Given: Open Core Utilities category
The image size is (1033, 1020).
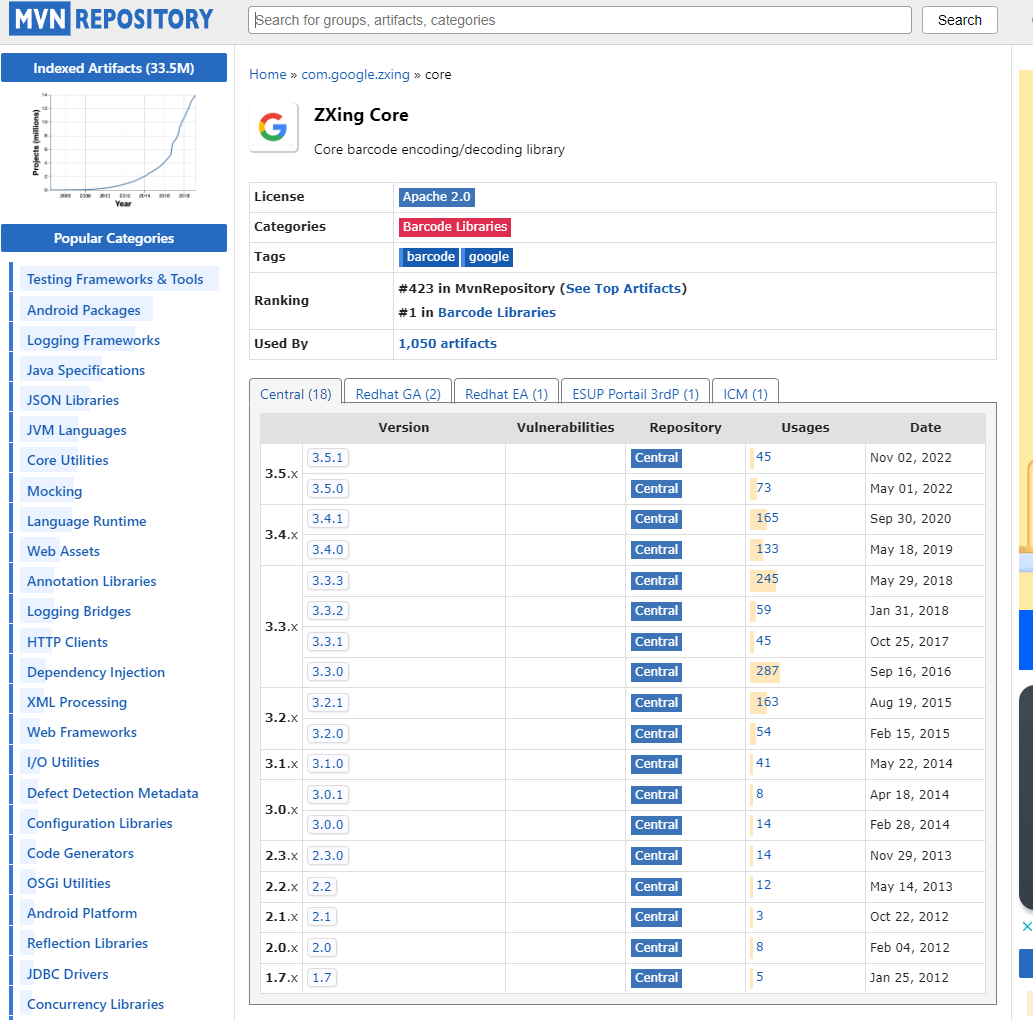Looking at the screenshot, I should pos(67,461).
